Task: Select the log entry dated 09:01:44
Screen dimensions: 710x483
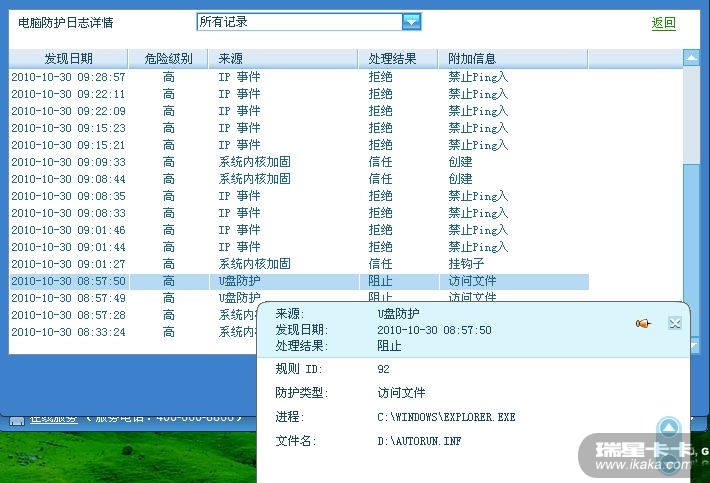Action: click(299, 247)
